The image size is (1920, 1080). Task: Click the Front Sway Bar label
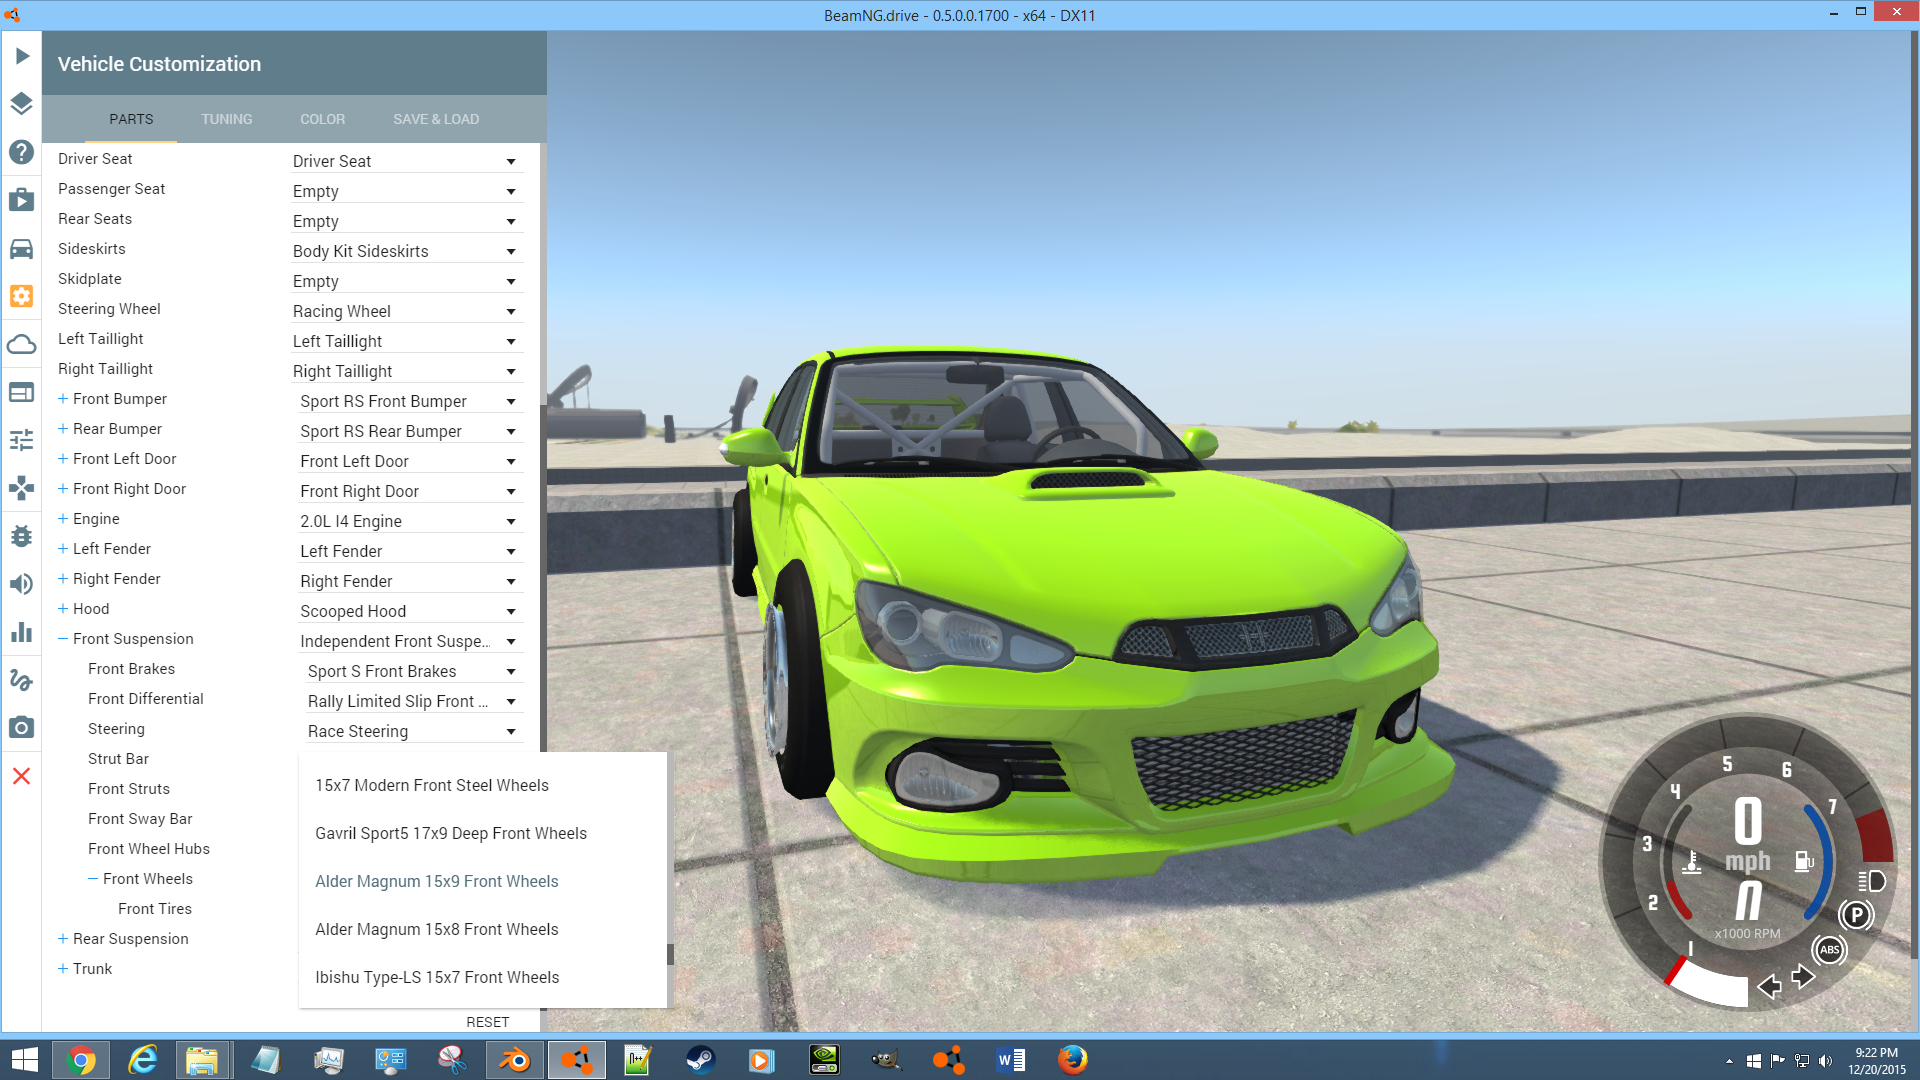point(140,819)
